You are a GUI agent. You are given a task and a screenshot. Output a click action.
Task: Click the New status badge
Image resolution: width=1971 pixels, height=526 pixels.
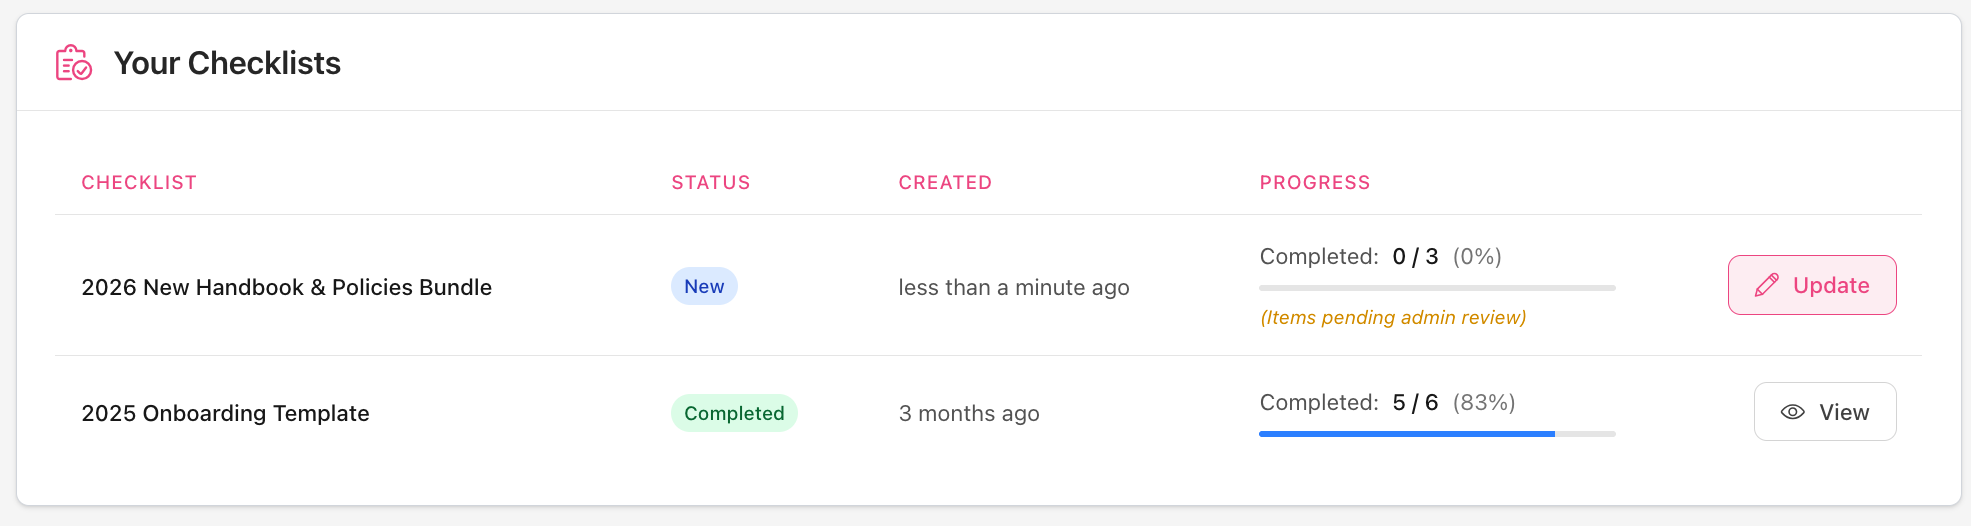[x=704, y=287]
